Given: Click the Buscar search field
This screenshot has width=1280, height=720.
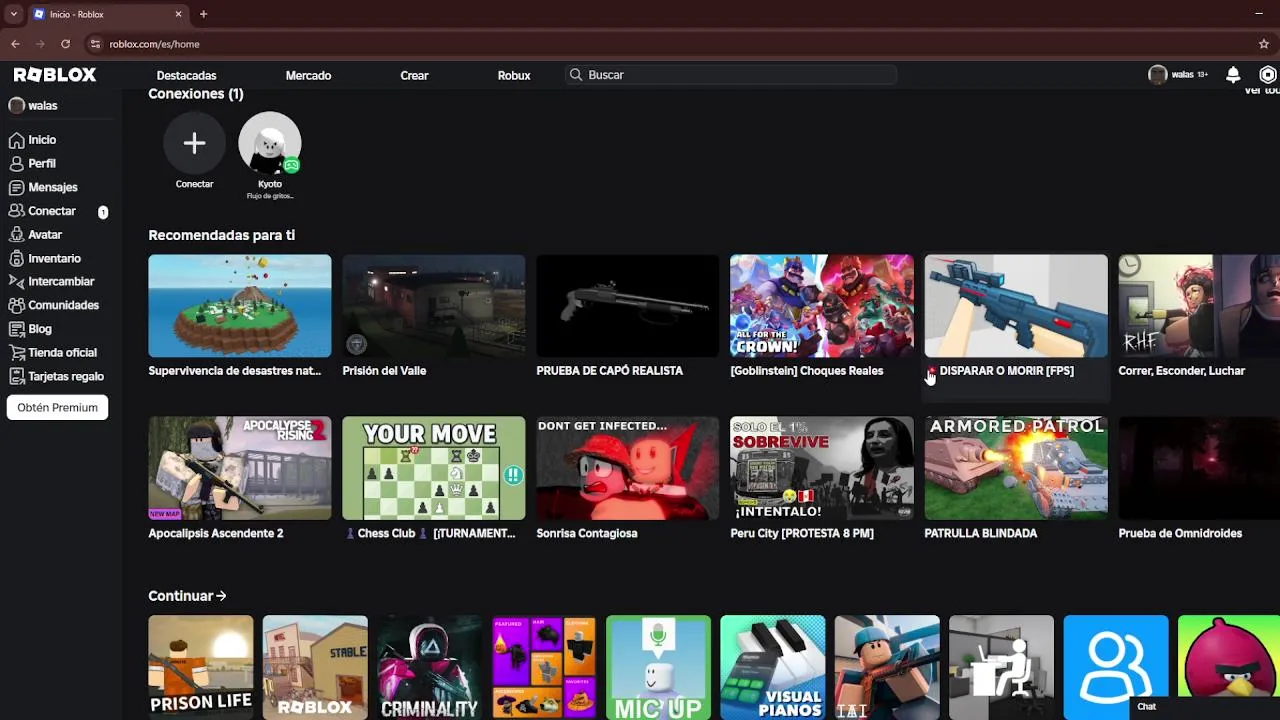Looking at the screenshot, I should tap(730, 75).
